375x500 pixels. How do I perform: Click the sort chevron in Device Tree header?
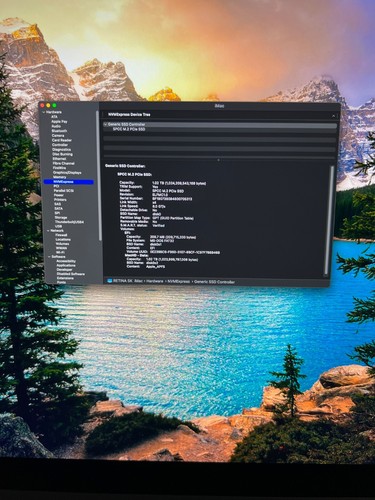tap(333, 115)
